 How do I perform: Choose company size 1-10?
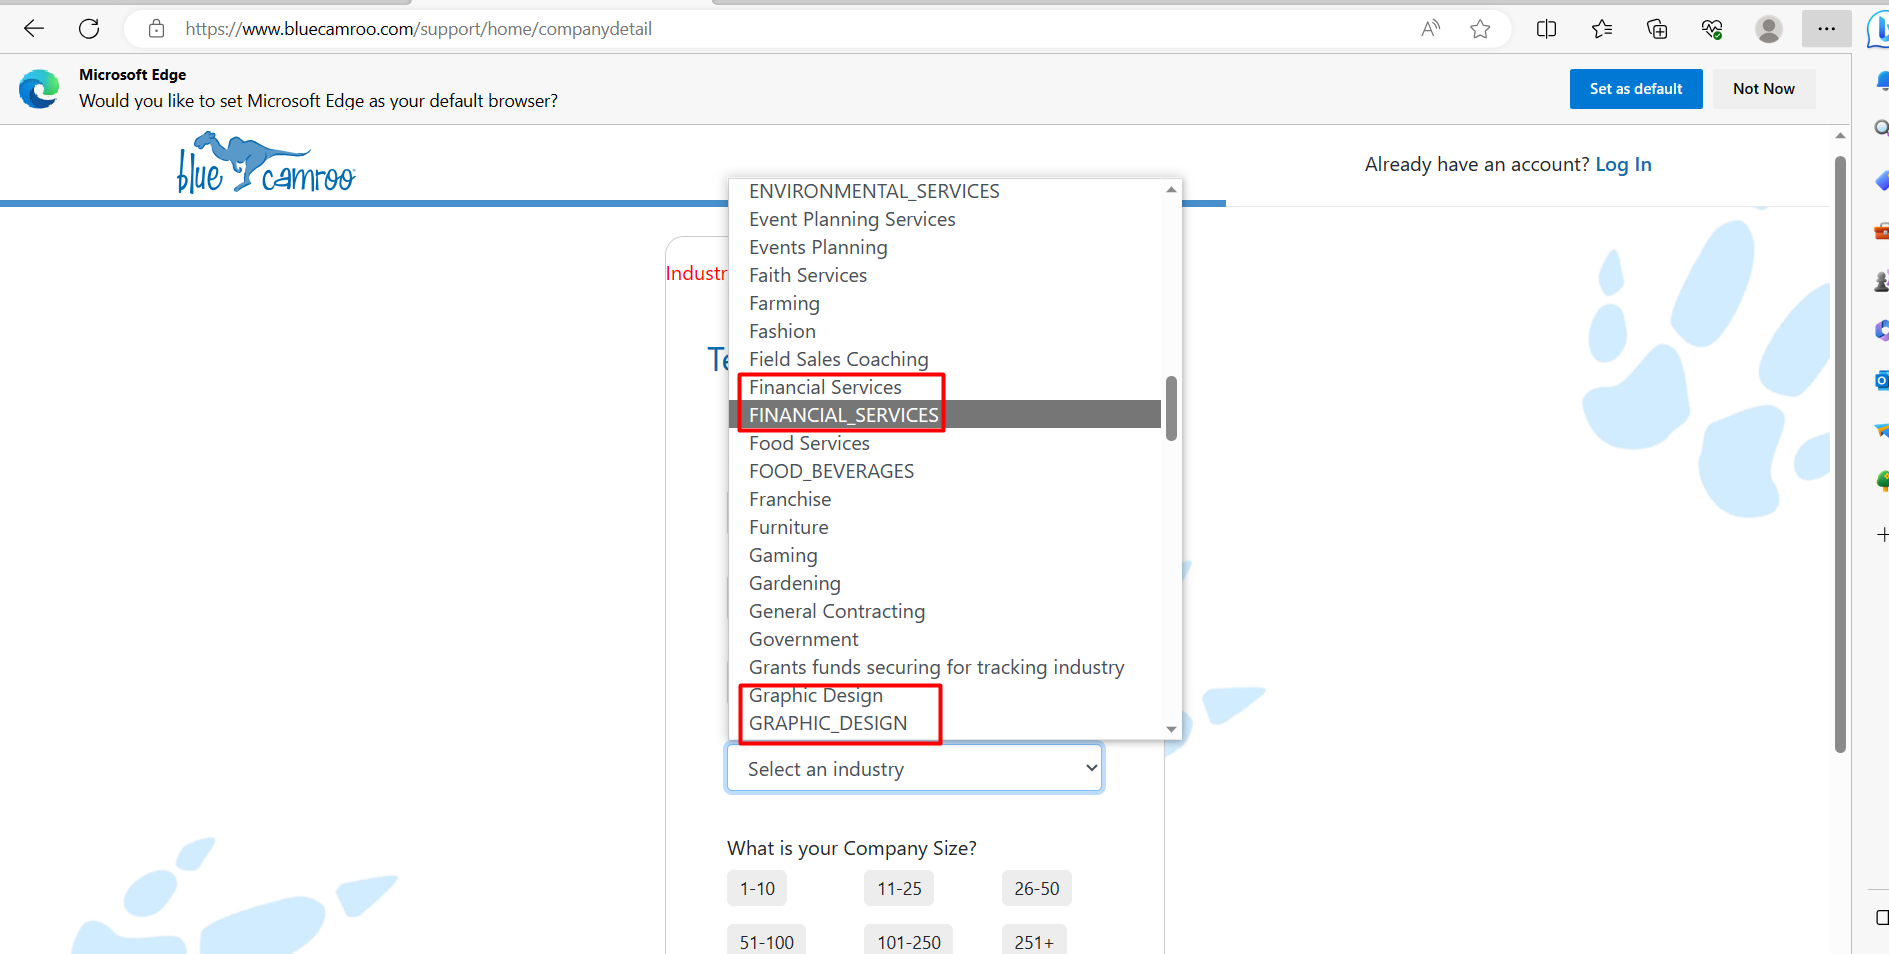click(757, 889)
